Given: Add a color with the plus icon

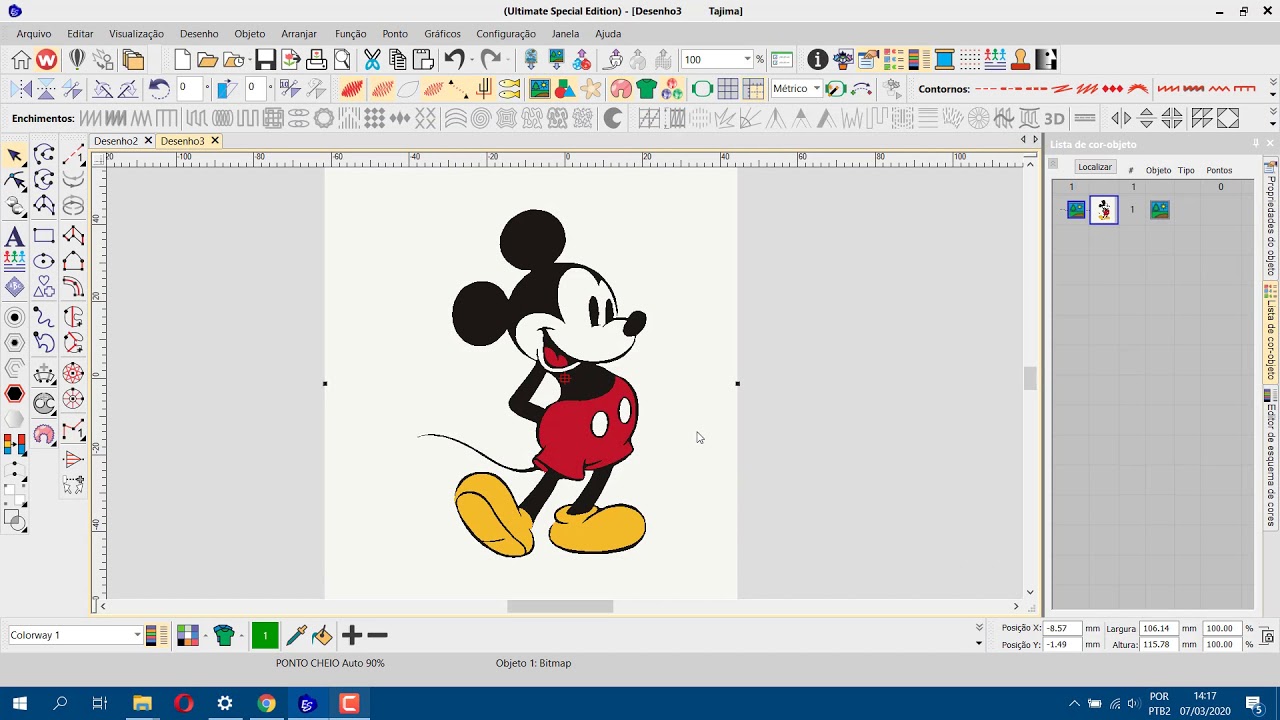Looking at the screenshot, I should [x=351, y=635].
